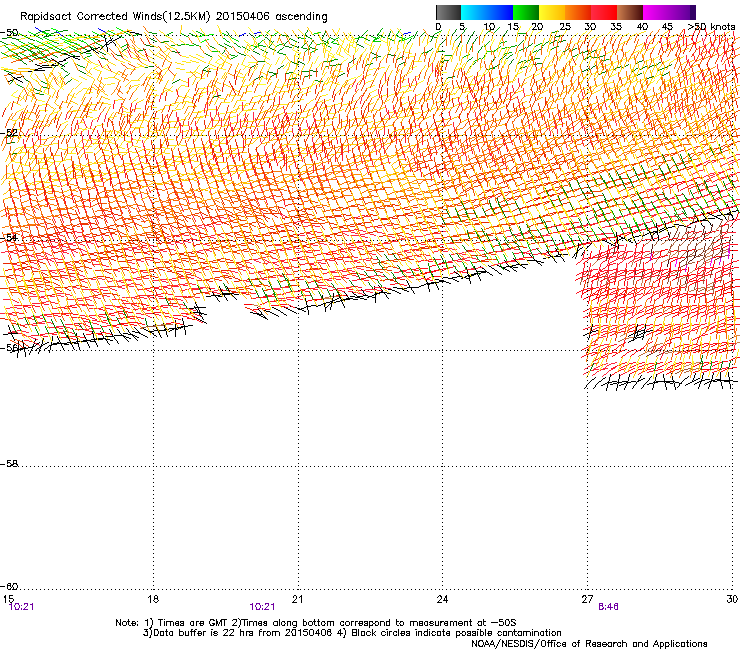
Task: Click the '>50 knots' legend label
Action: click(711, 27)
